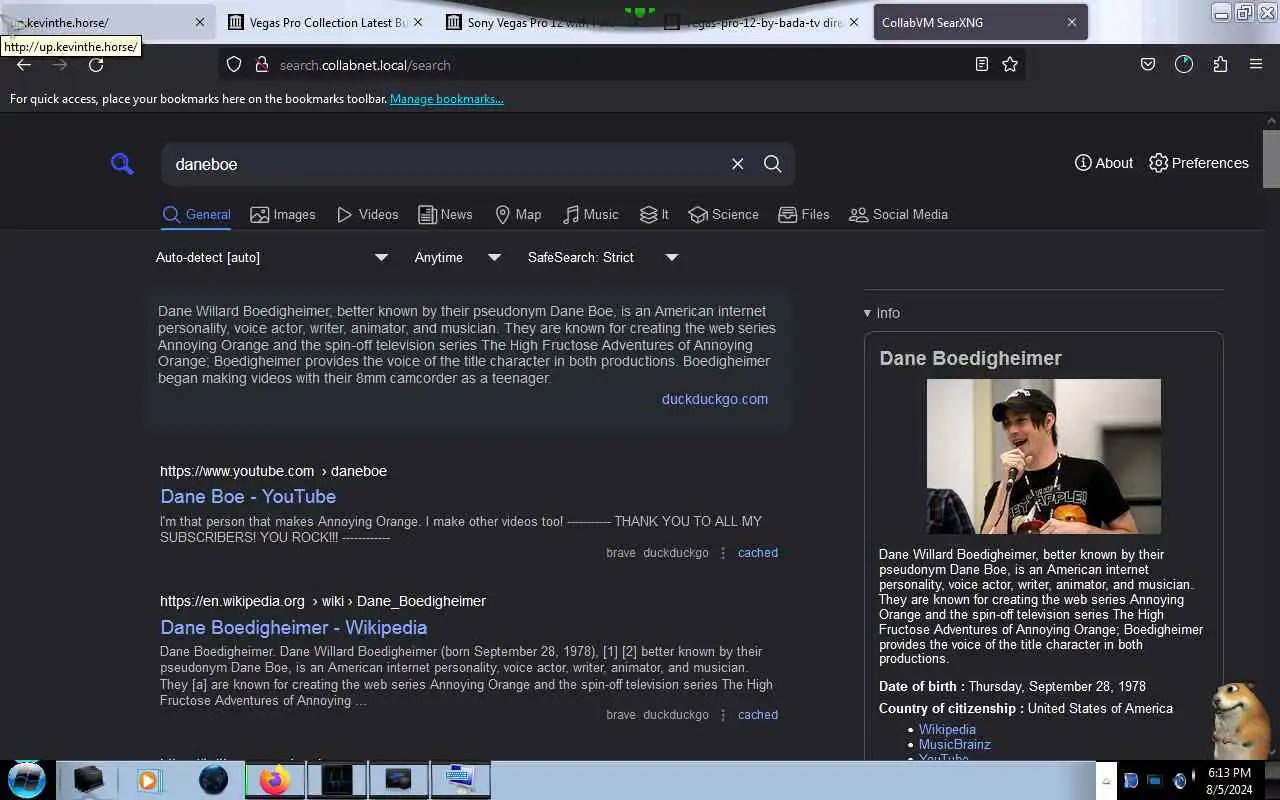Switch to Science search category
Viewport: 1280px width, 800px height.
pyautogui.click(x=724, y=214)
